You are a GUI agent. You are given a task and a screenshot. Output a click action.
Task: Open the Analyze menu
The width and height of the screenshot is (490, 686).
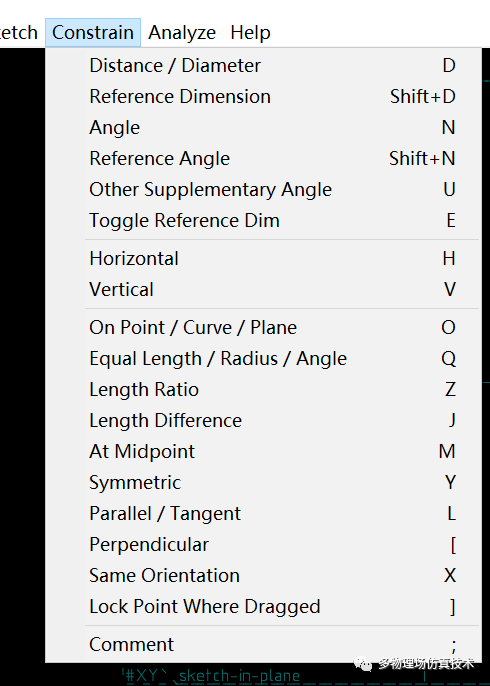(182, 33)
